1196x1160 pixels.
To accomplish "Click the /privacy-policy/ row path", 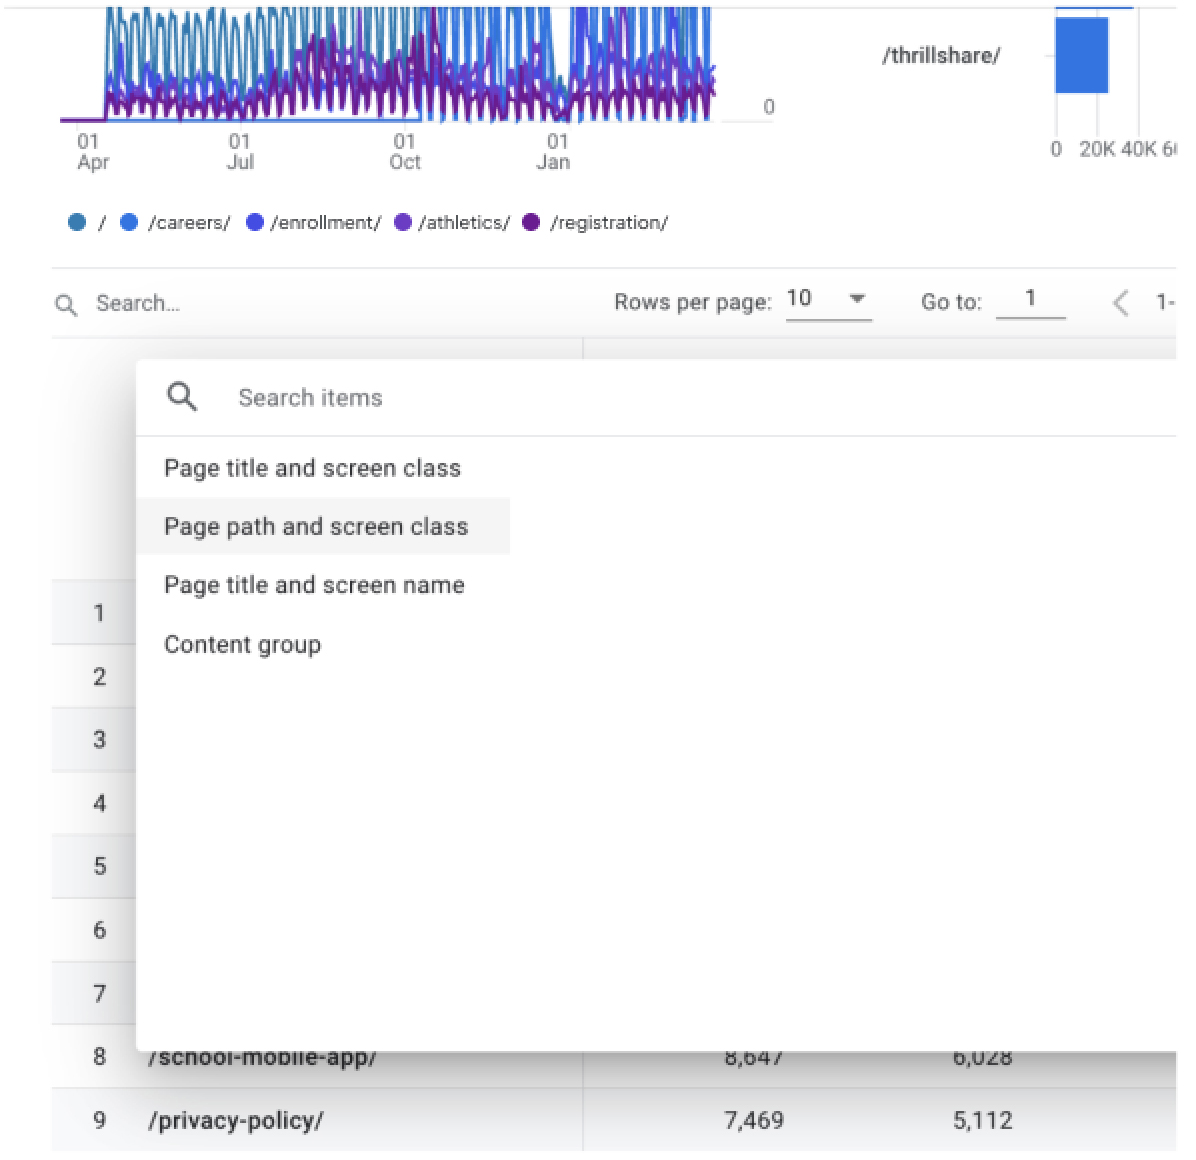I will coord(236,1120).
